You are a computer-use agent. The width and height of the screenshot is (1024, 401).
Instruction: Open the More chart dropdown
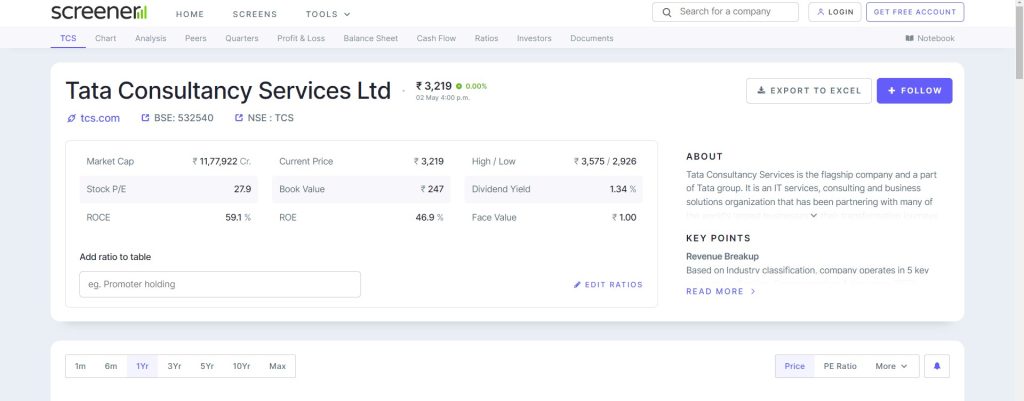tap(891, 366)
